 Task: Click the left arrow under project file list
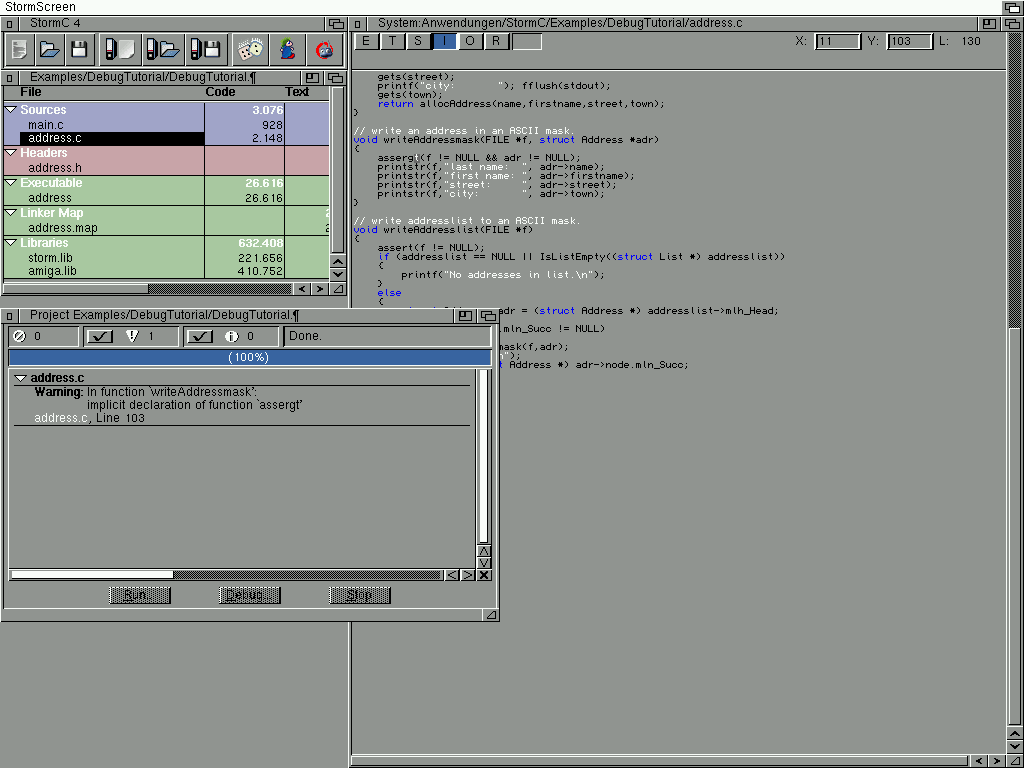pos(302,289)
